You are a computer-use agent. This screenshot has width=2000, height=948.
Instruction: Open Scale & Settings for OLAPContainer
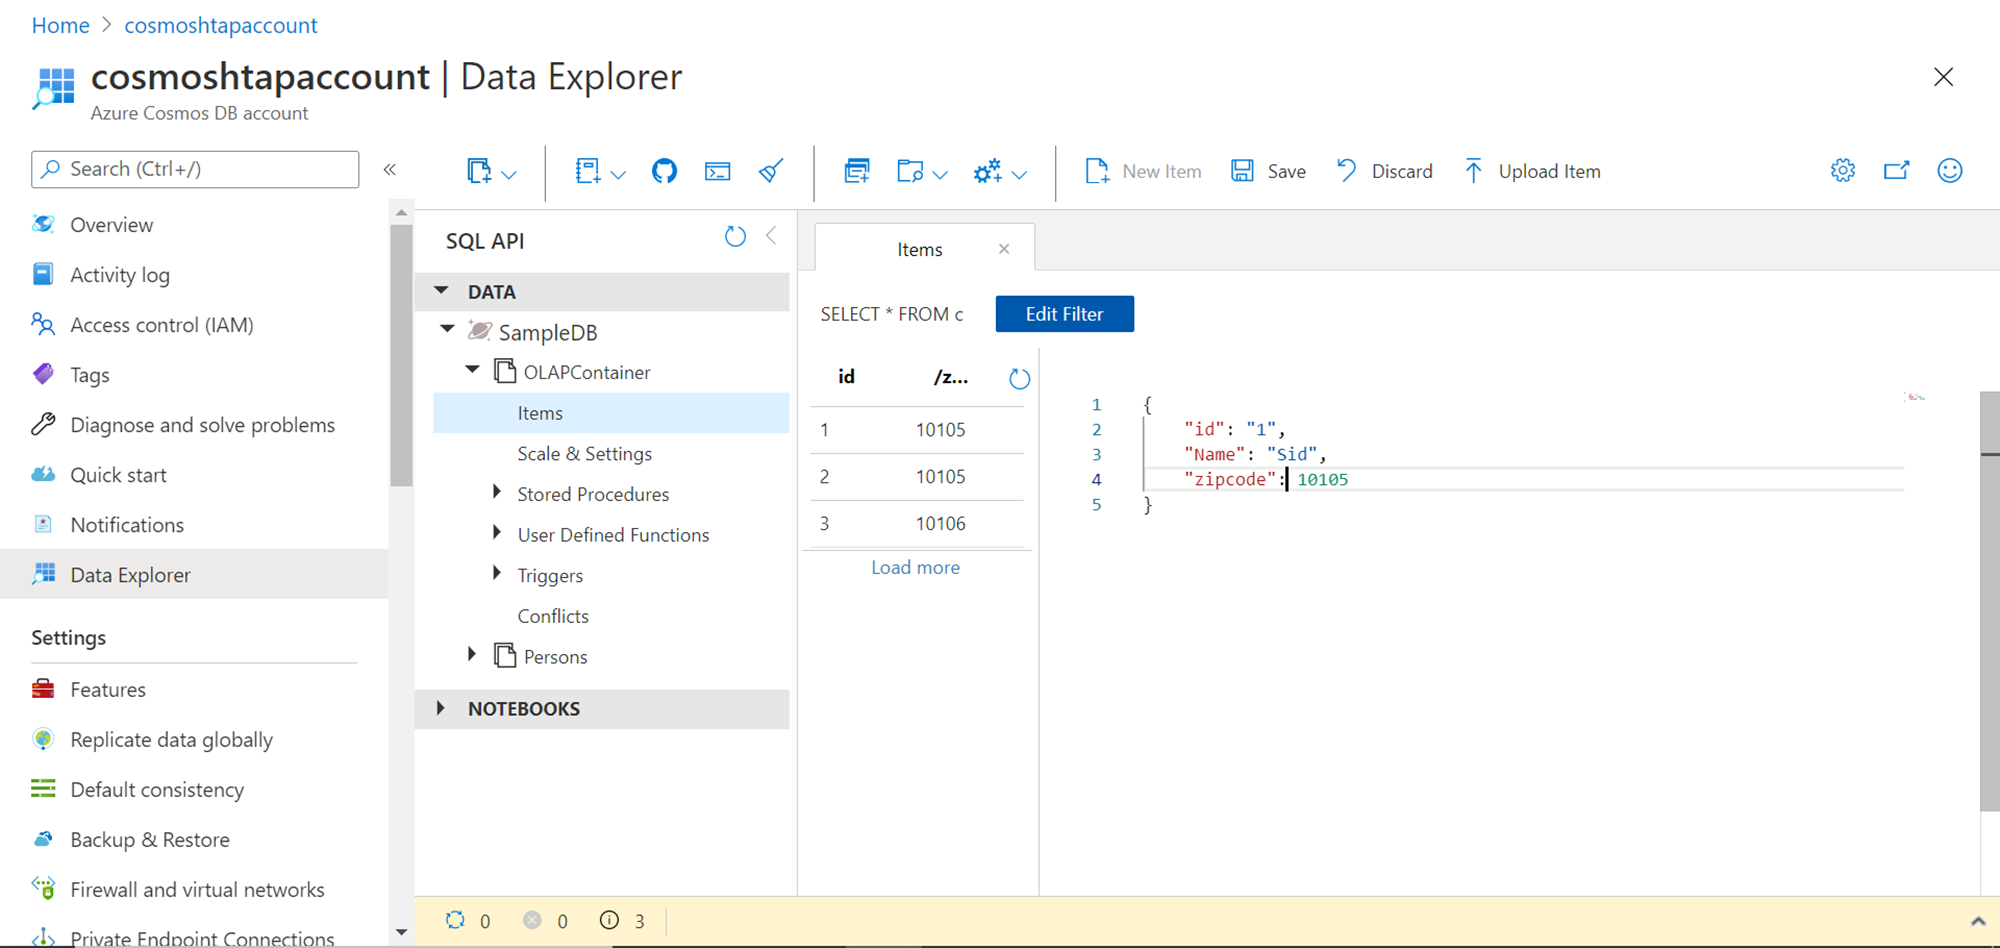click(584, 454)
